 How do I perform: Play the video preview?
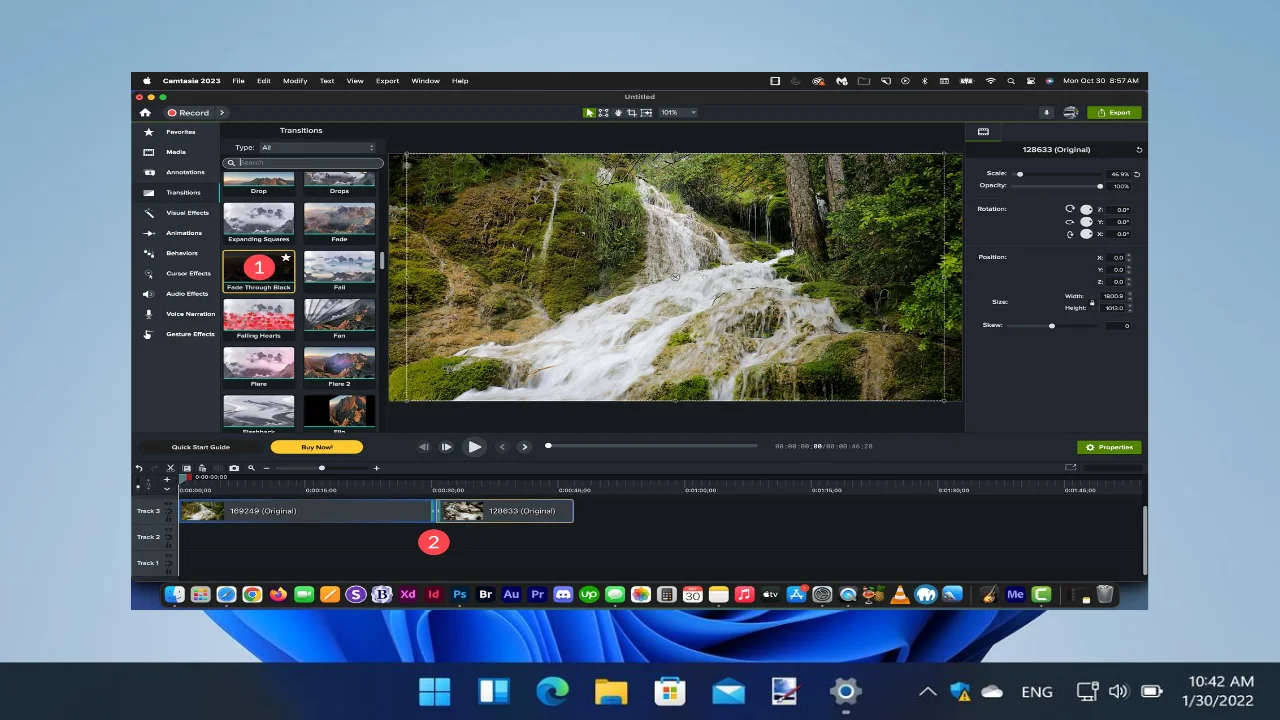[x=475, y=447]
